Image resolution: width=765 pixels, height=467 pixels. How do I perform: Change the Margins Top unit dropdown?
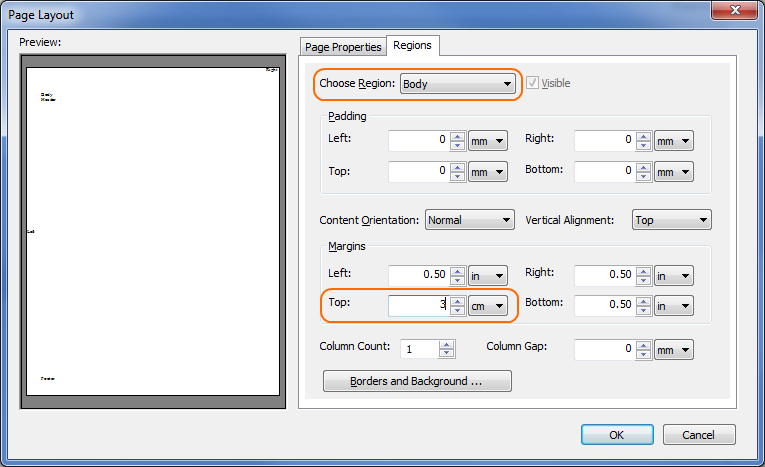(x=488, y=306)
